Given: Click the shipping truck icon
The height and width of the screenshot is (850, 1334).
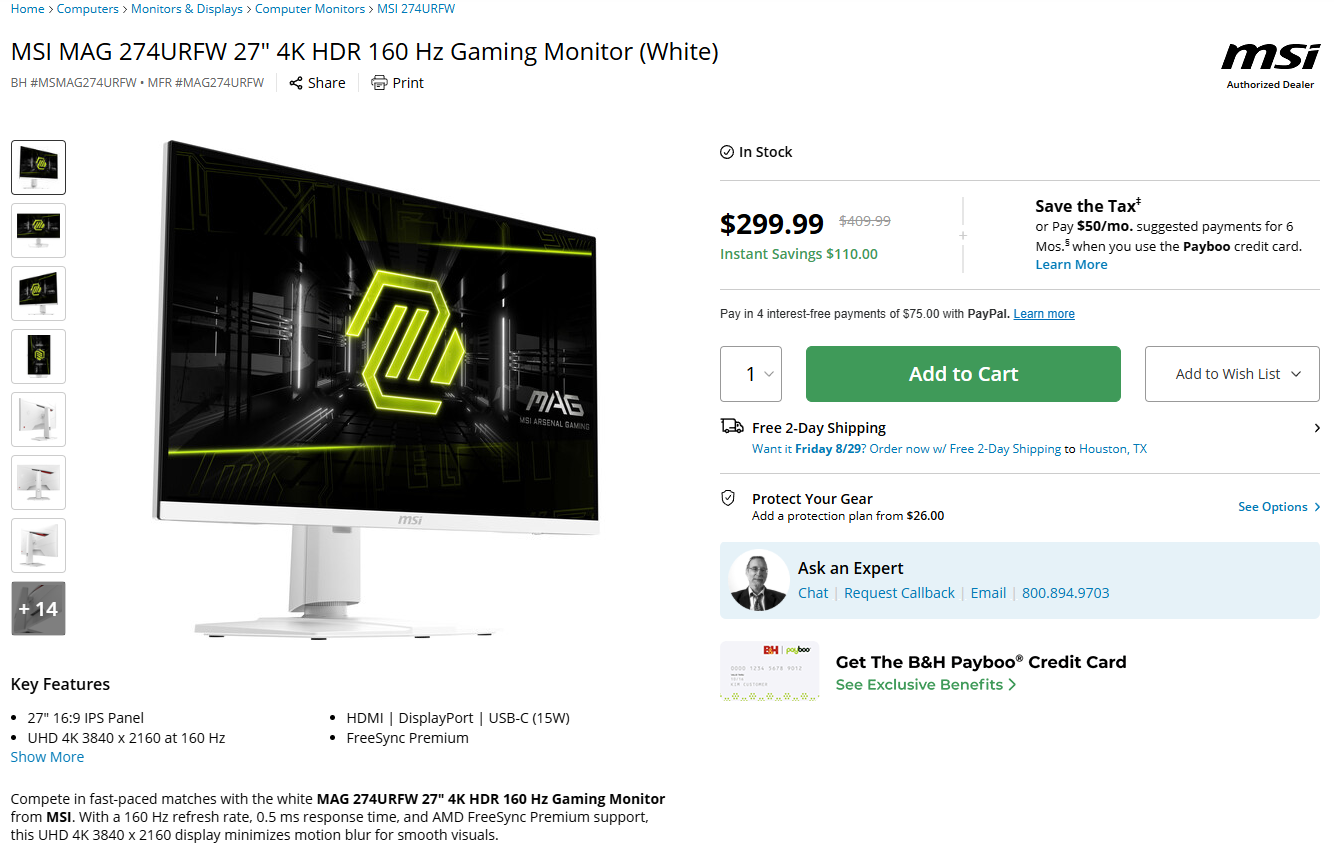Looking at the screenshot, I should click(732, 426).
